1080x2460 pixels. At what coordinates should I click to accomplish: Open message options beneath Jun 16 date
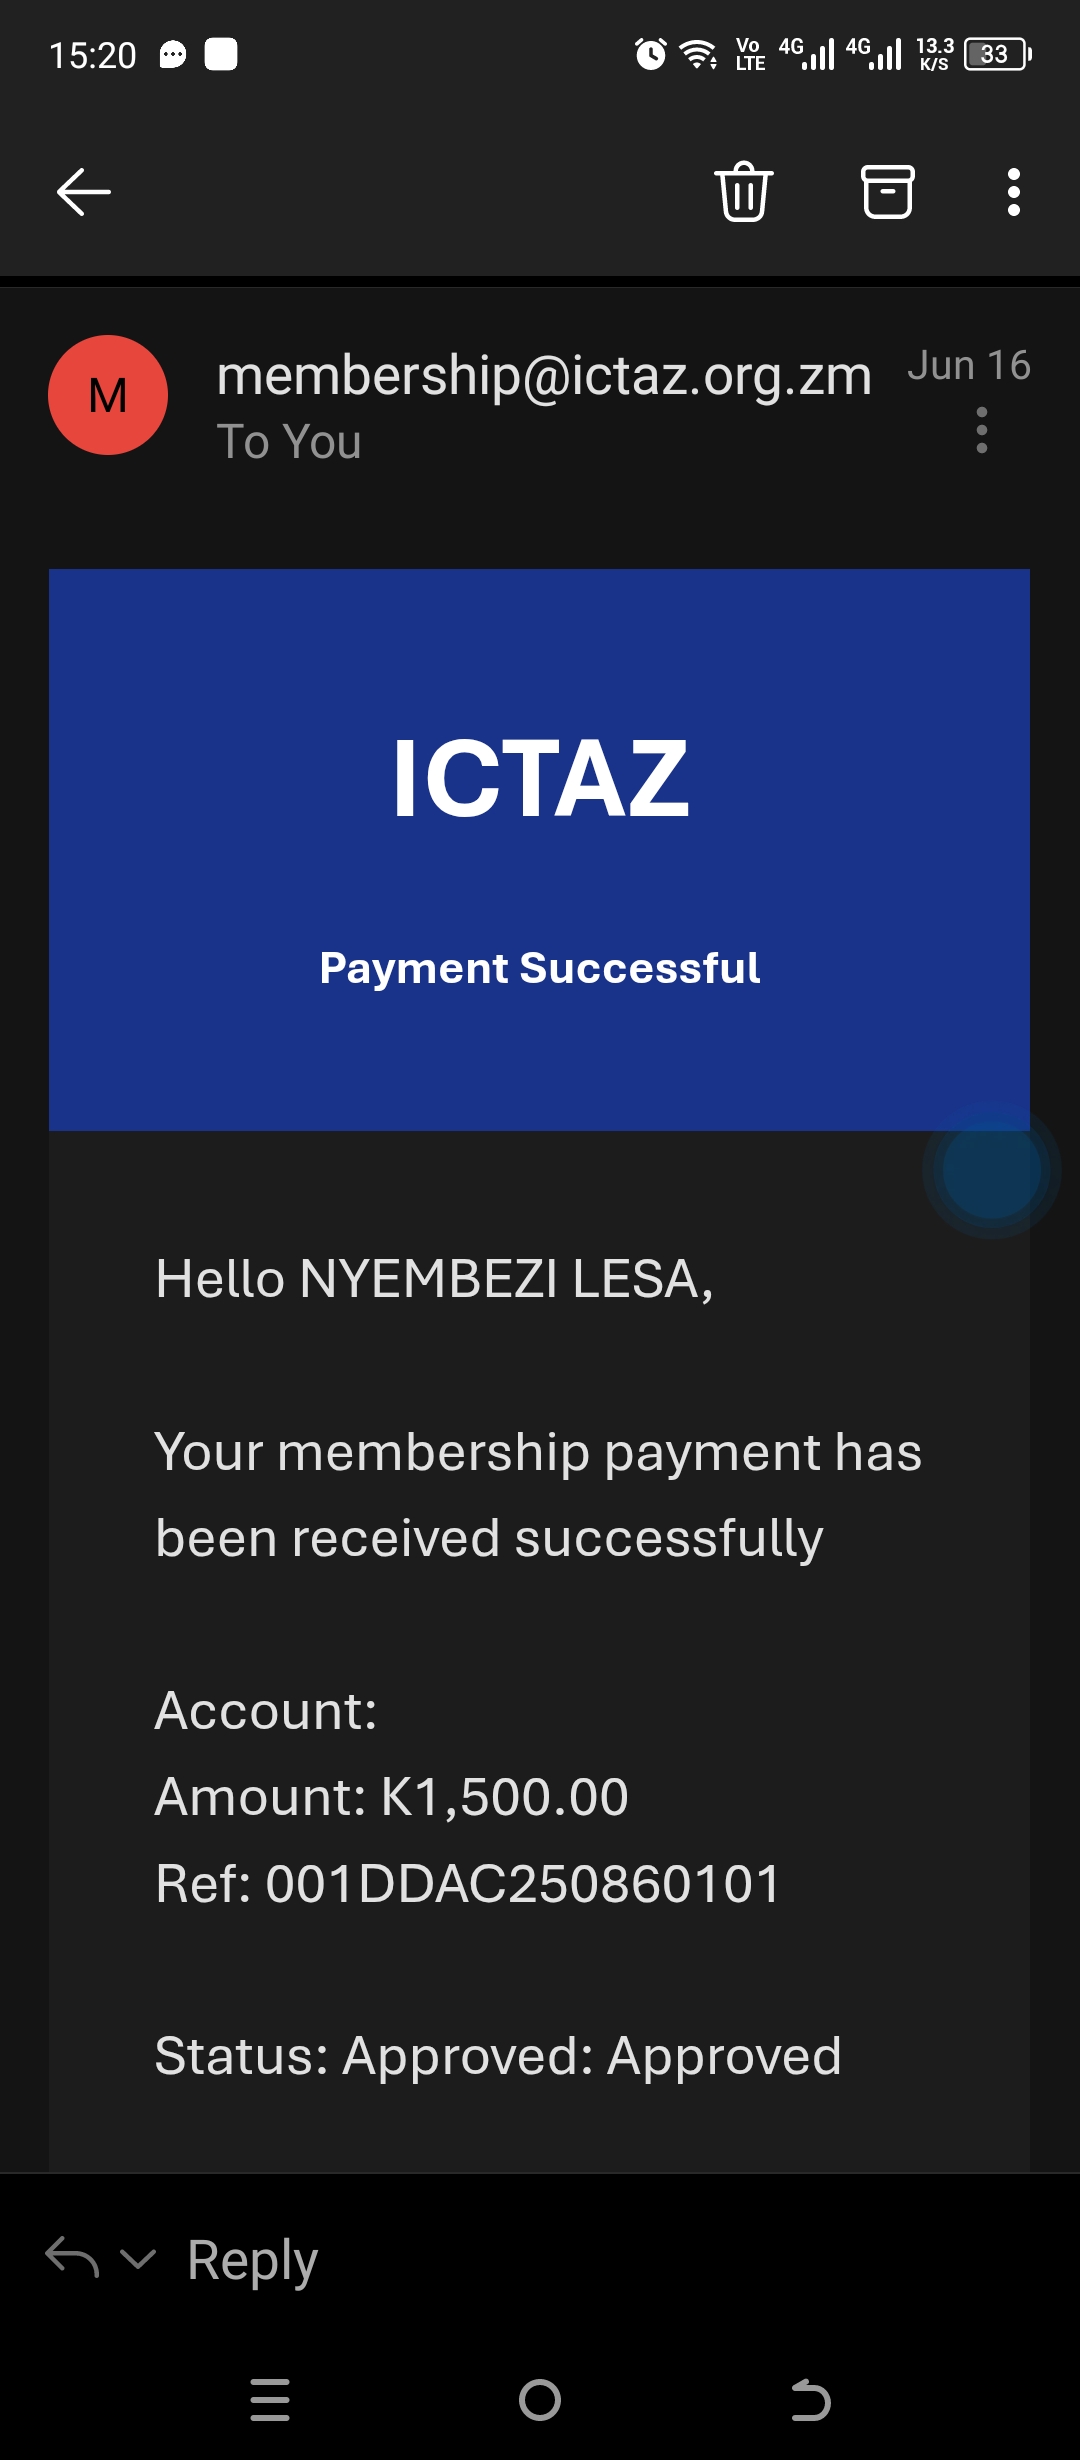click(982, 430)
